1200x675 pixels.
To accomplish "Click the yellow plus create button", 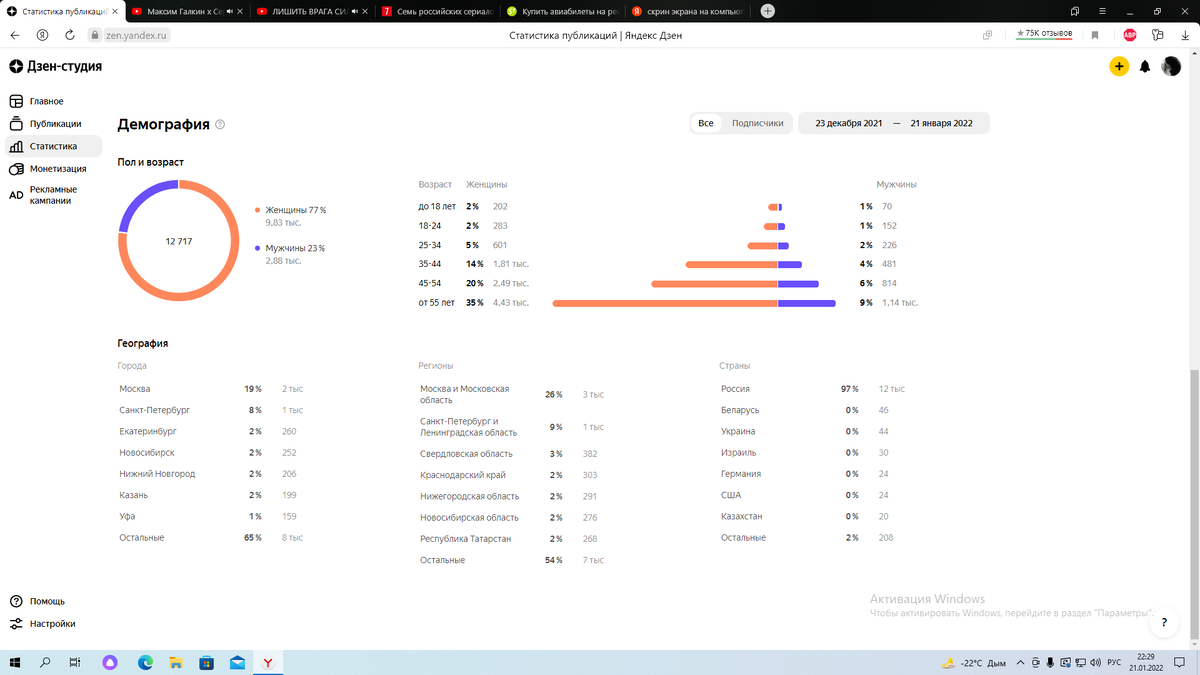I will coord(1119,66).
